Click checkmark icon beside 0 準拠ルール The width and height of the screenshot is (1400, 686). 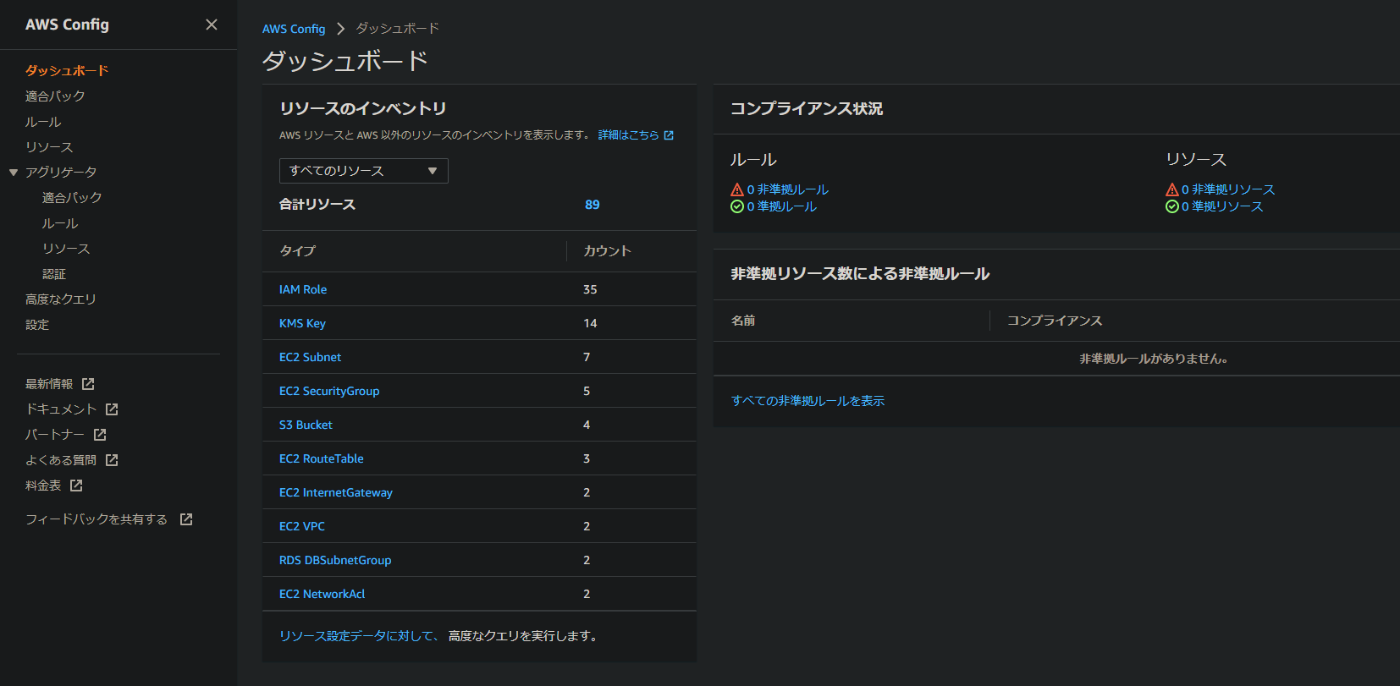pyautogui.click(x=737, y=207)
